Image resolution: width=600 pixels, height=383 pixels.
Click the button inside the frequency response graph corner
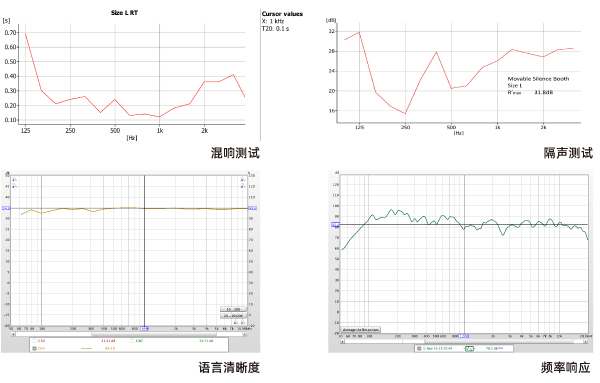(x=361, y=329)
